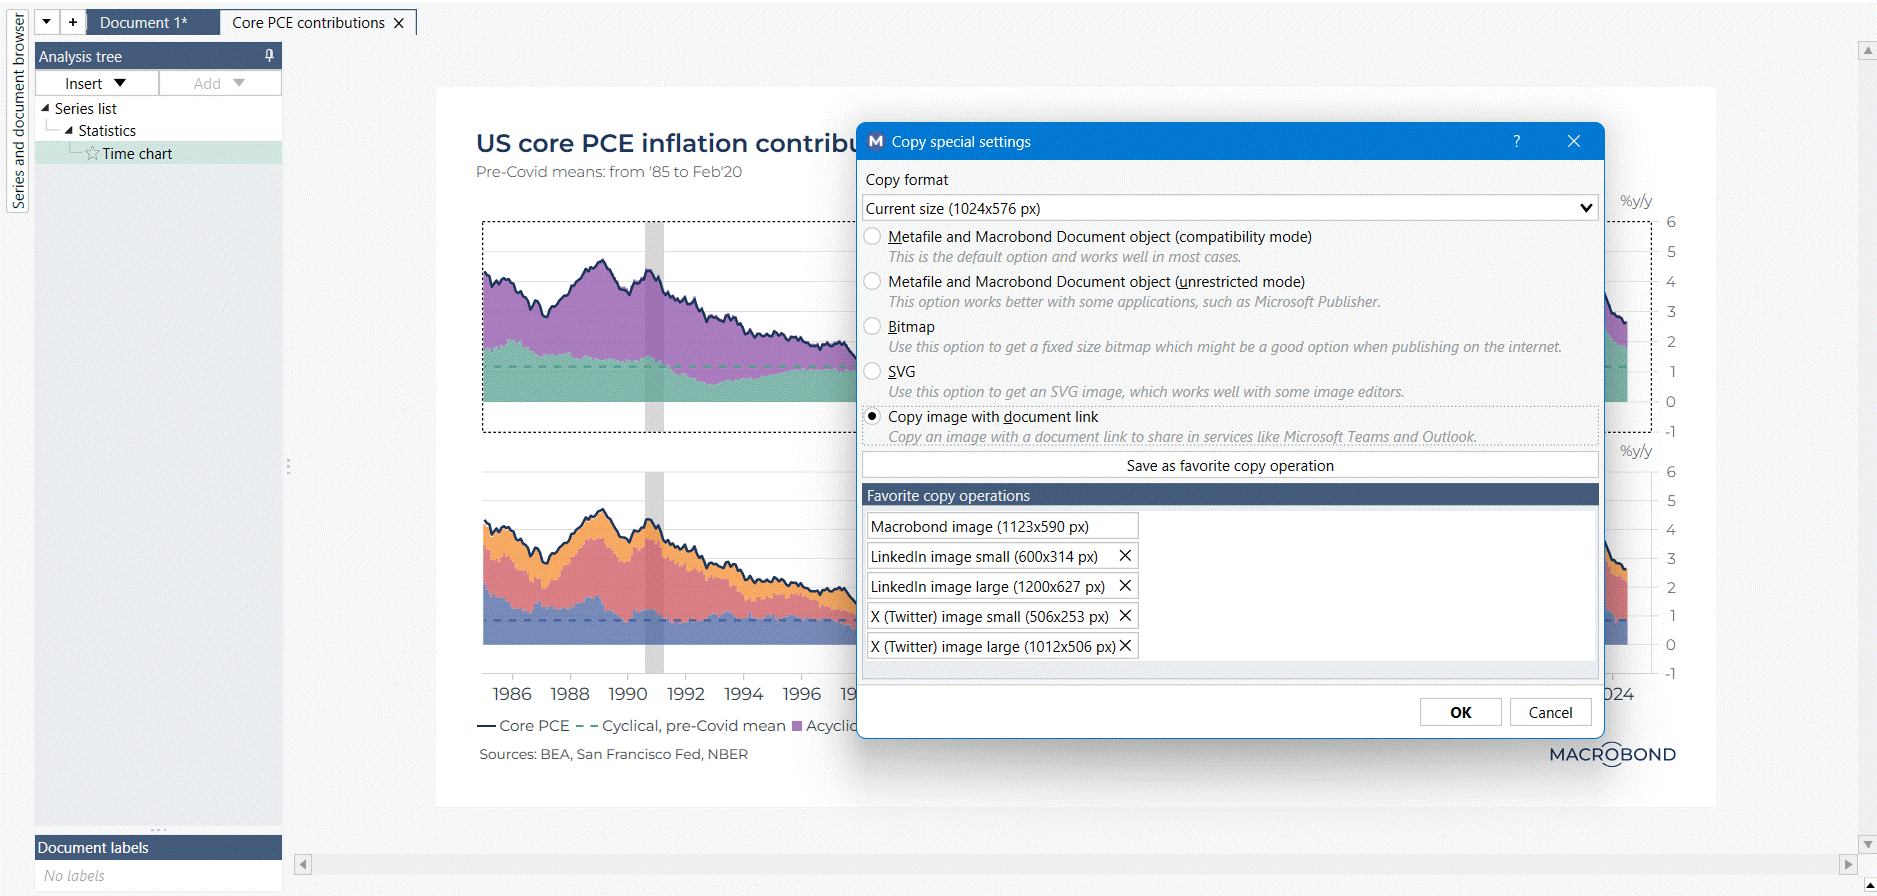Open the Insert dropdown menu
The height and width of the screenshot is (896, 1877).
pos(96,83)
